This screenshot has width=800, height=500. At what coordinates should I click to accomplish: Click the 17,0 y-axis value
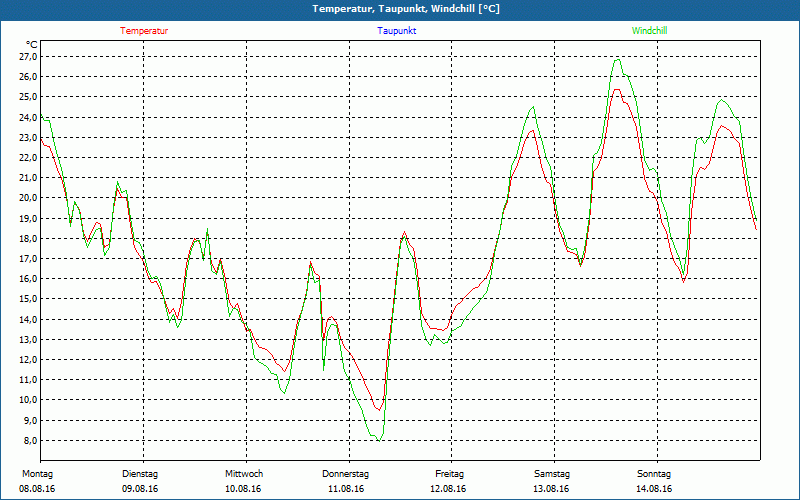tap(28, 258)
